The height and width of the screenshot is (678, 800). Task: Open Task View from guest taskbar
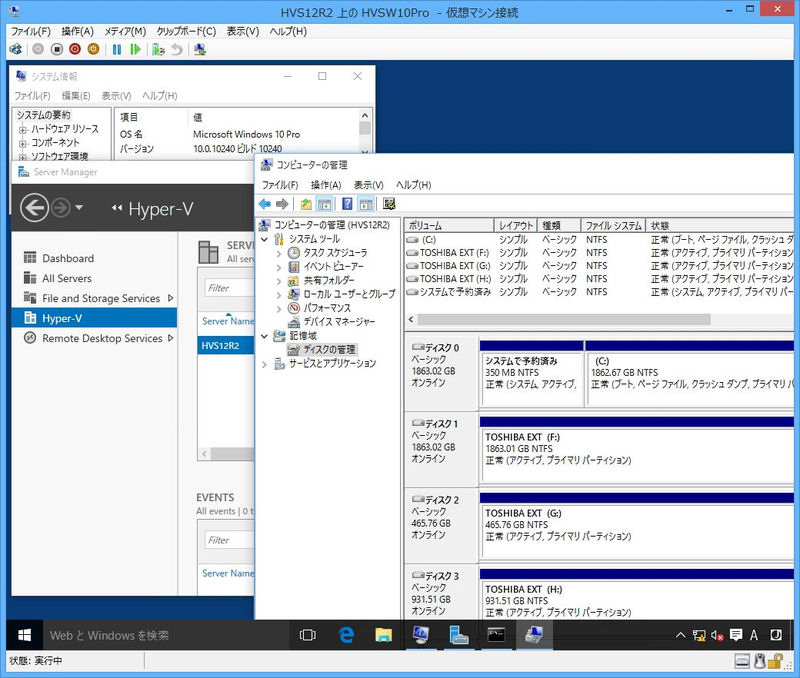pos(308,635)
